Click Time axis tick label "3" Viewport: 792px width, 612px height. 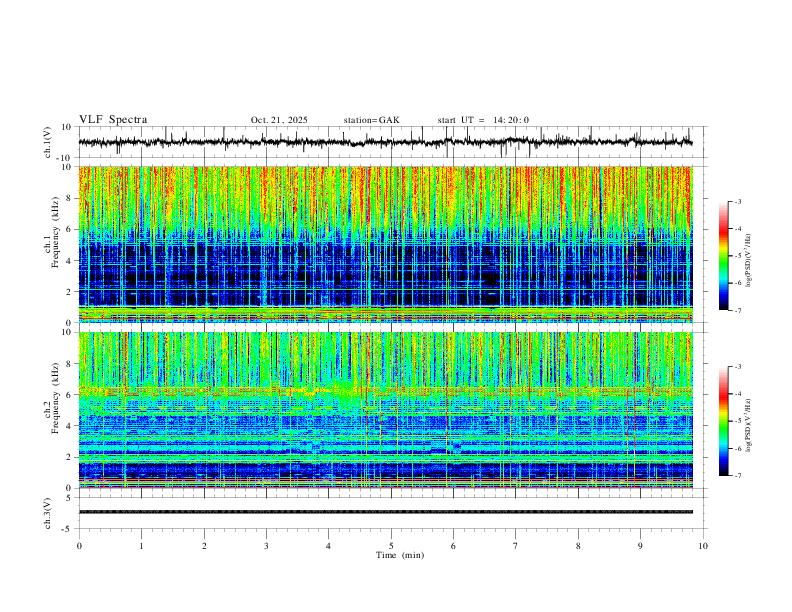266,546
